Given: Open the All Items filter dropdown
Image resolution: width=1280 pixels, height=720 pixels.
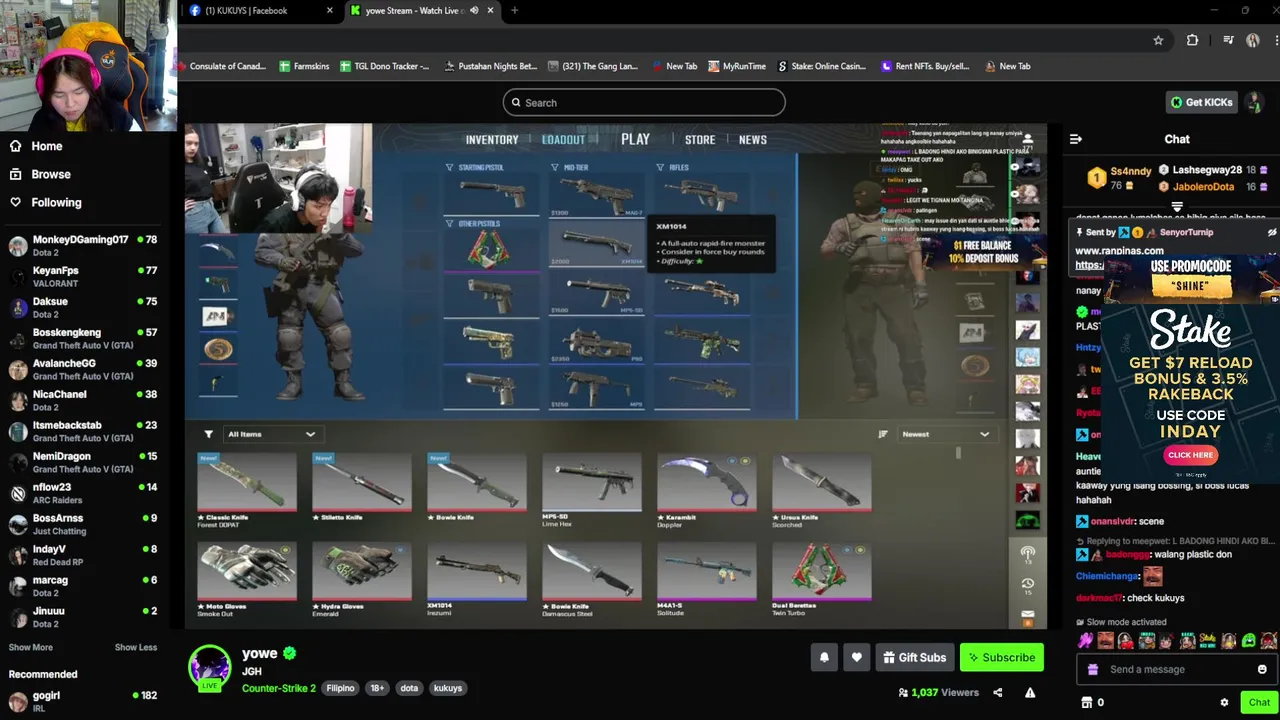Looking at the screenshot, I should coord(271,434).
